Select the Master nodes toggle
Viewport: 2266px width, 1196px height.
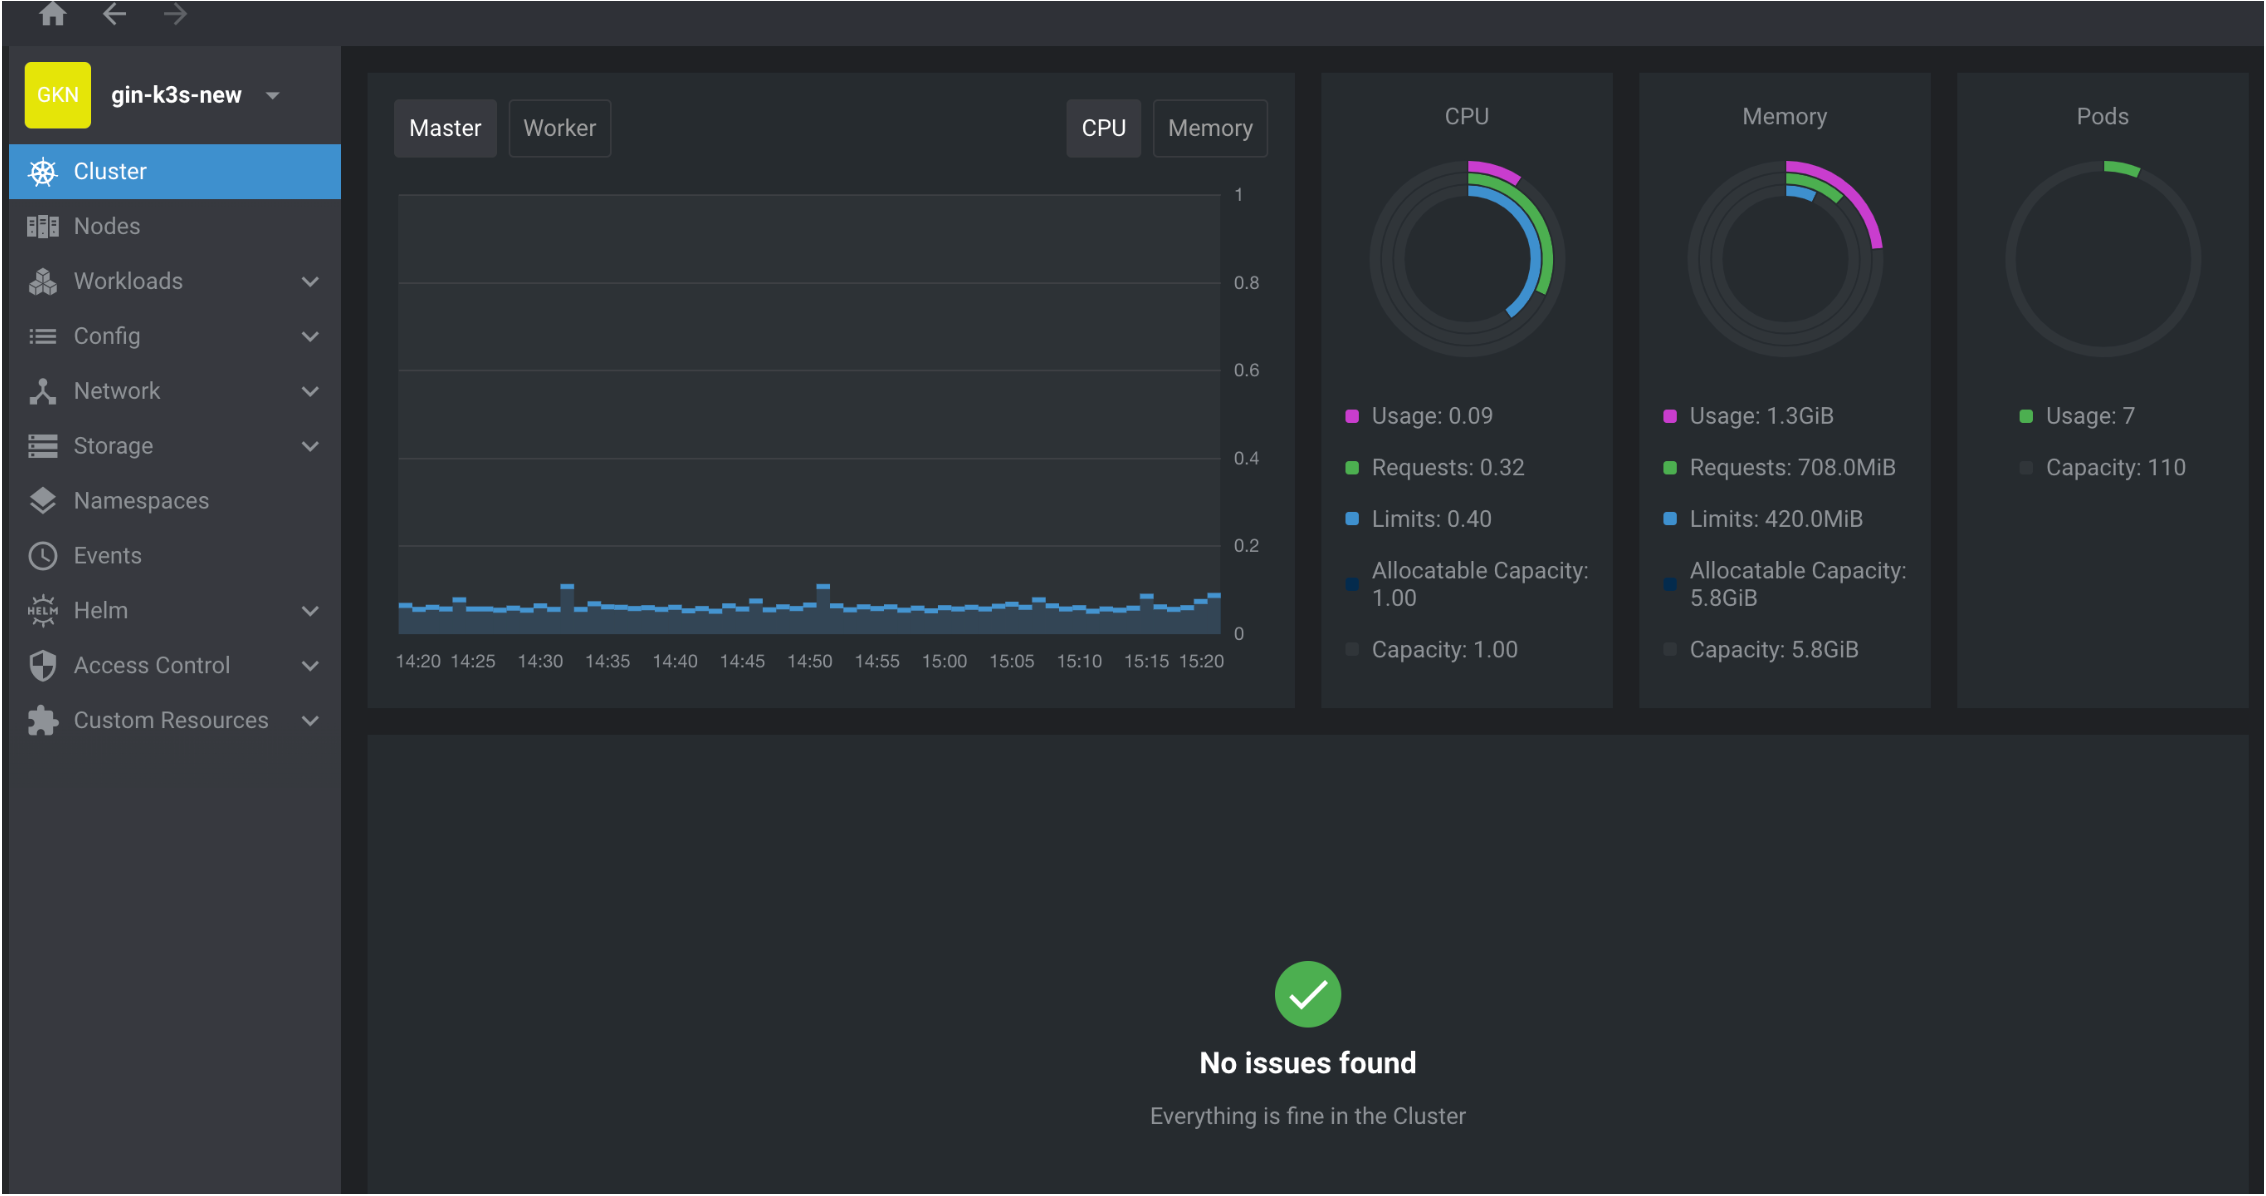[x=445, y=128]
